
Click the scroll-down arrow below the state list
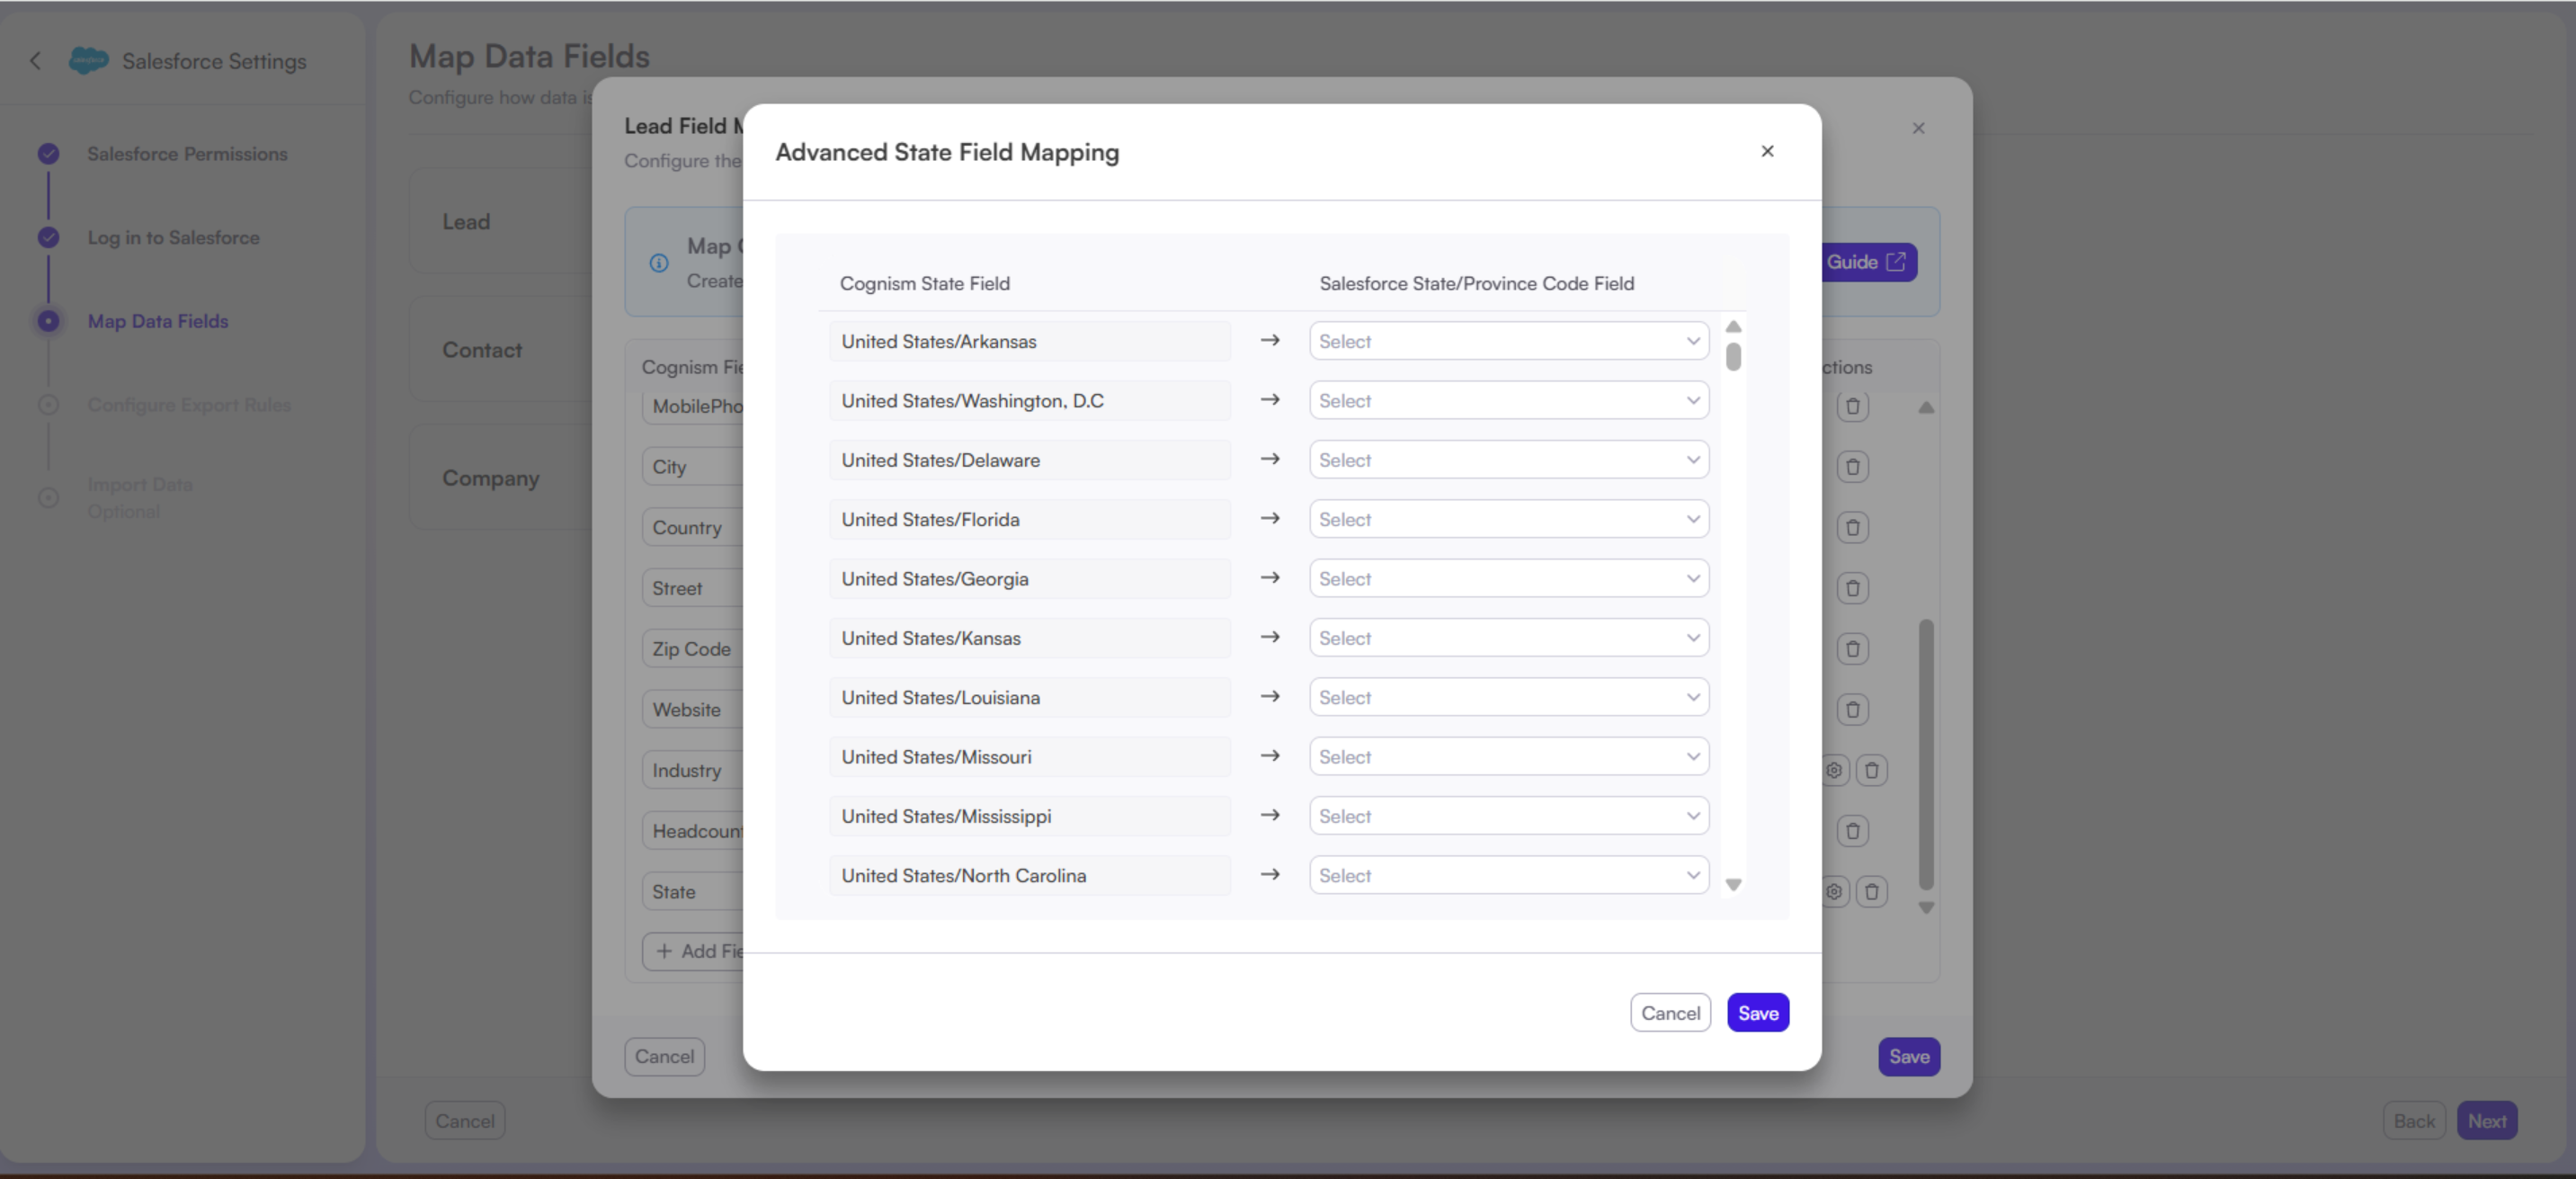click(x=1734, y=884)
